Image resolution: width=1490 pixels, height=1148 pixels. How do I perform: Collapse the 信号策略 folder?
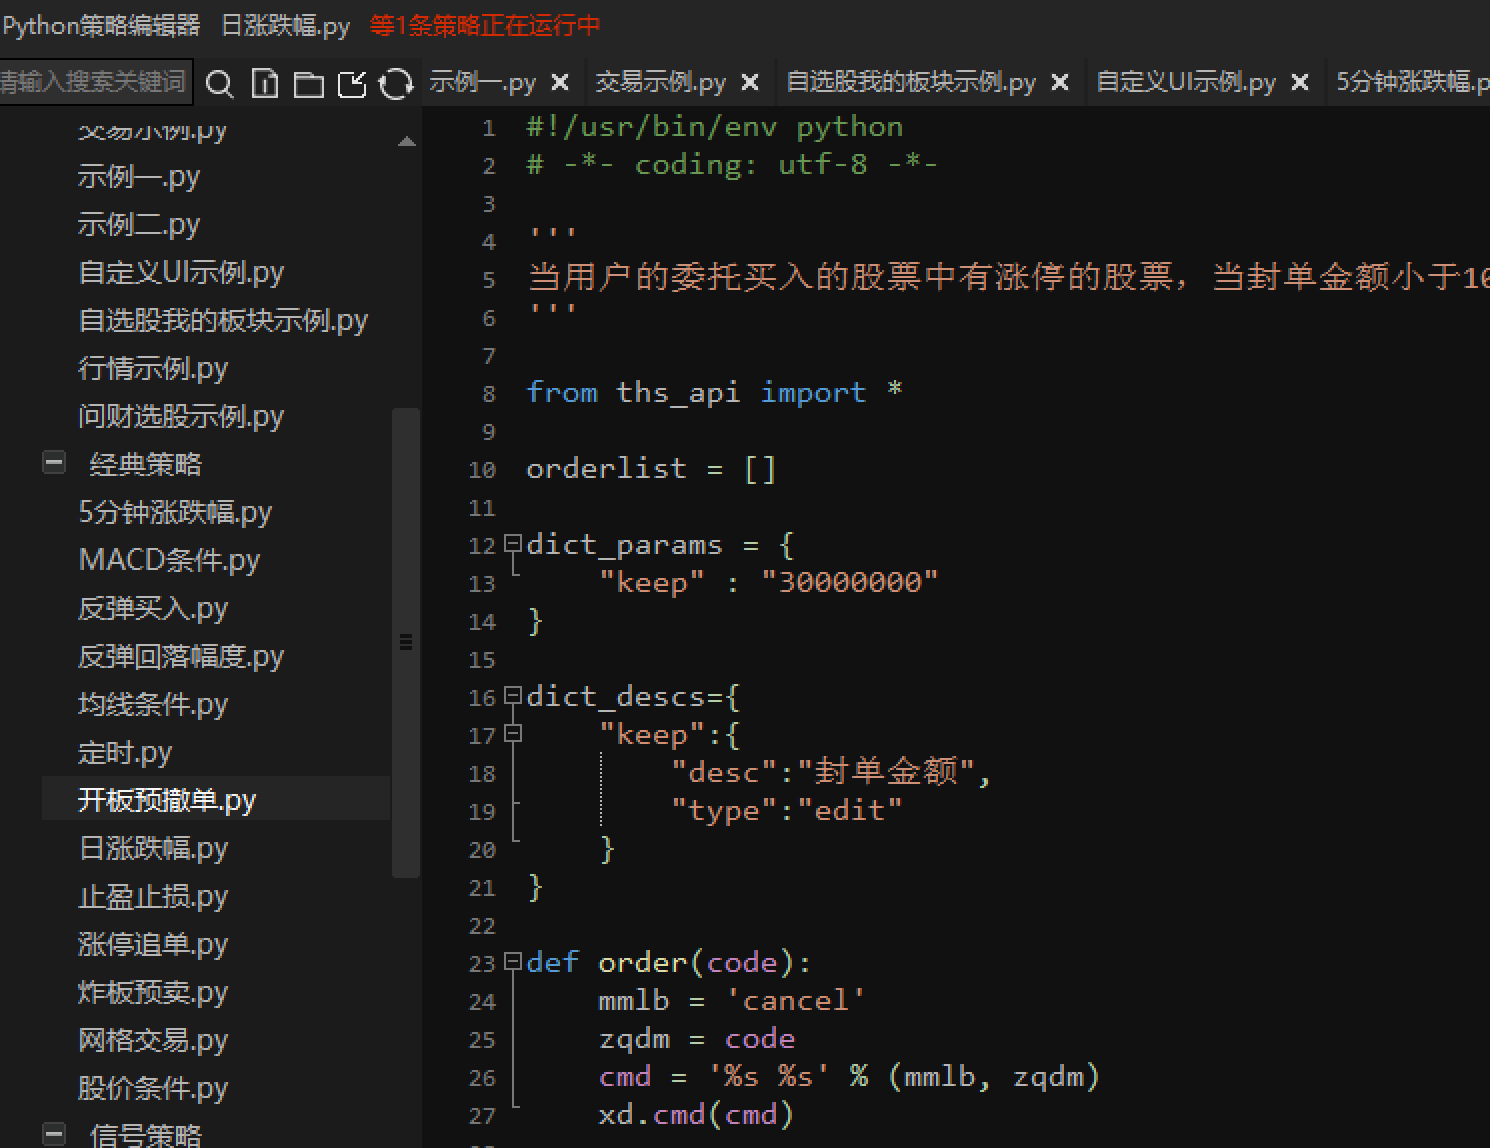pos(54,1133)
